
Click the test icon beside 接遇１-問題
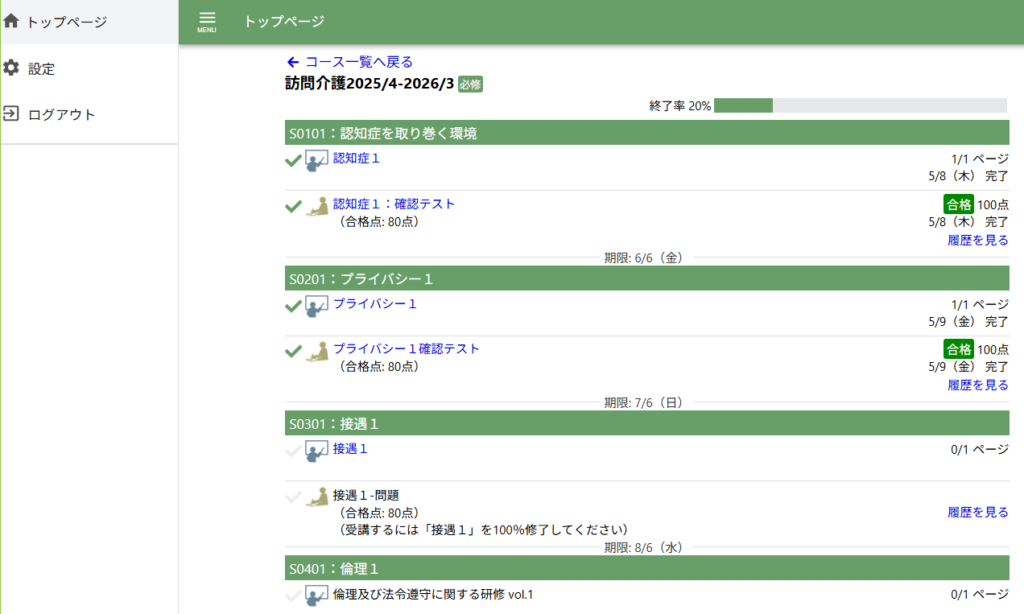click(317, 497)
